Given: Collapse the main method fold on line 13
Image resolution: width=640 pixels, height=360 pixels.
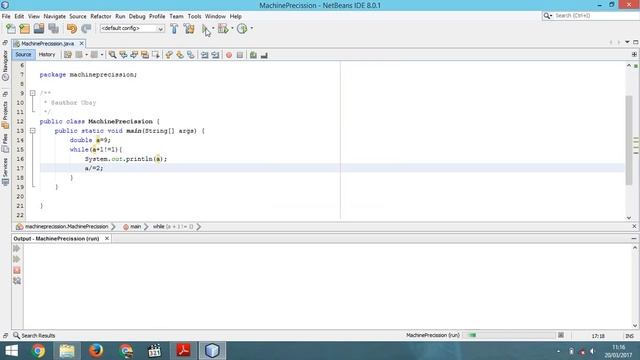Looking at the screenshot, I should 33,131.
